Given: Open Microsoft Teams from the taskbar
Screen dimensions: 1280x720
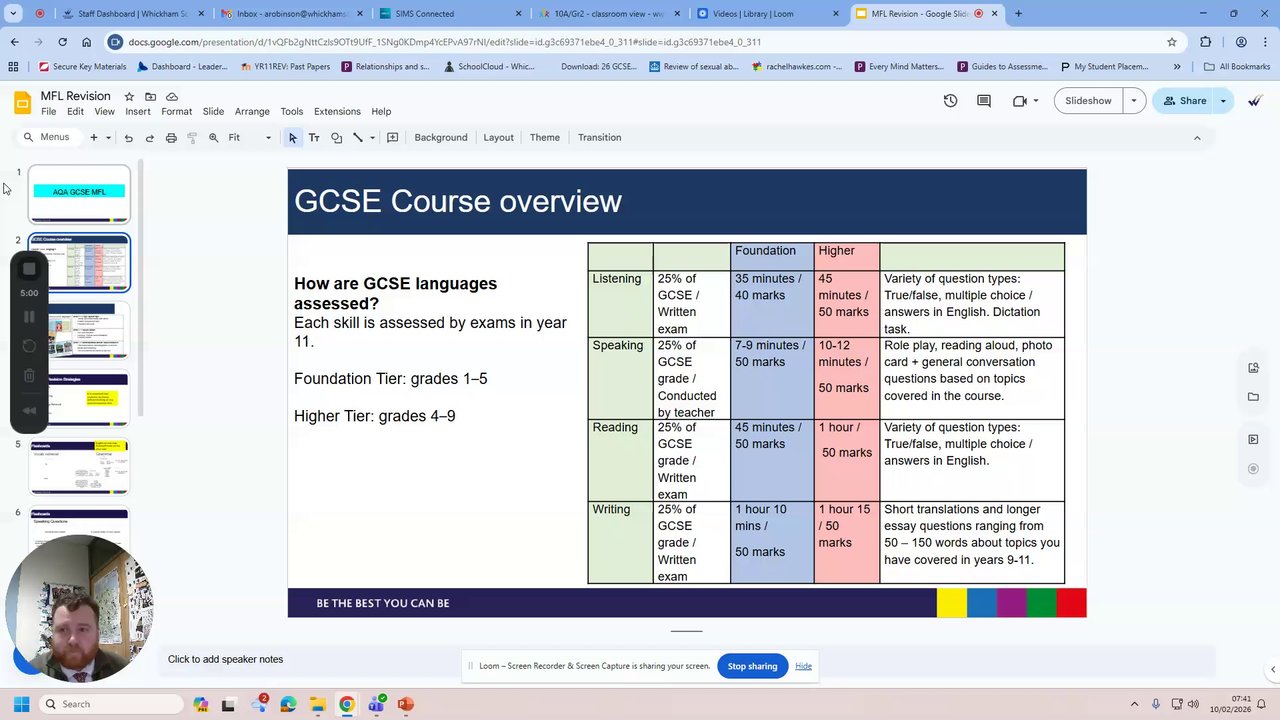Looking at the screenshot, I should pos(376,704).
